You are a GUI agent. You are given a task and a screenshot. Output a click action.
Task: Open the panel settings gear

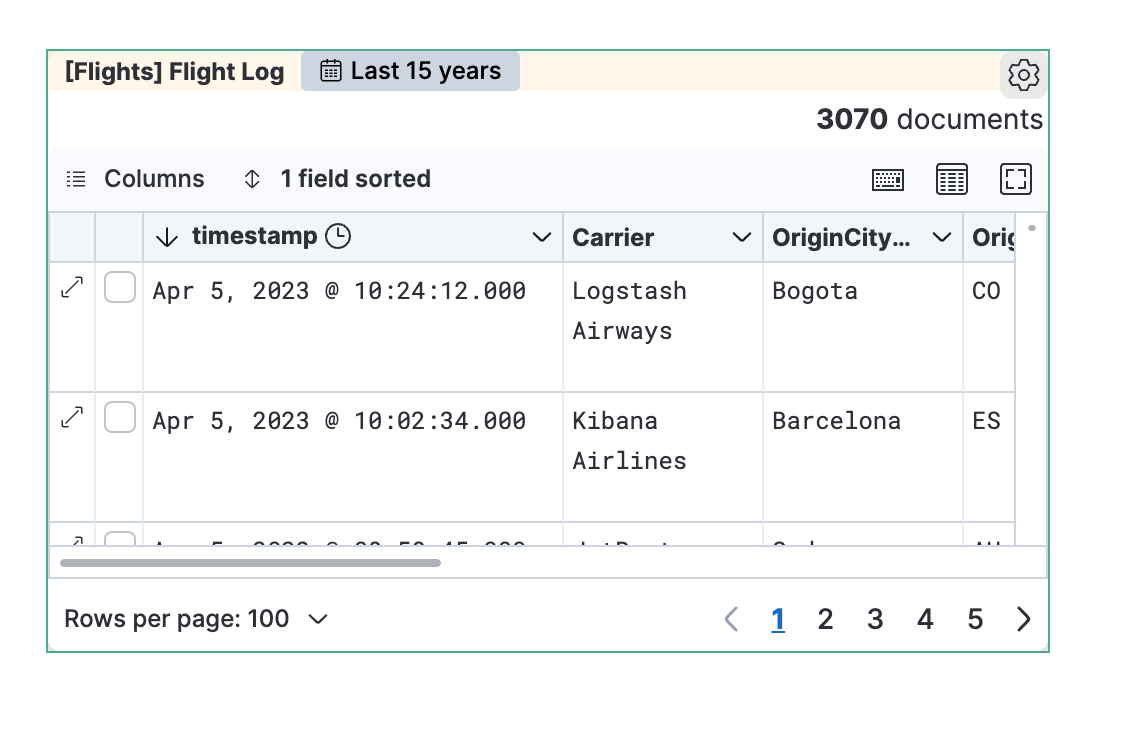coord(1023,75)
